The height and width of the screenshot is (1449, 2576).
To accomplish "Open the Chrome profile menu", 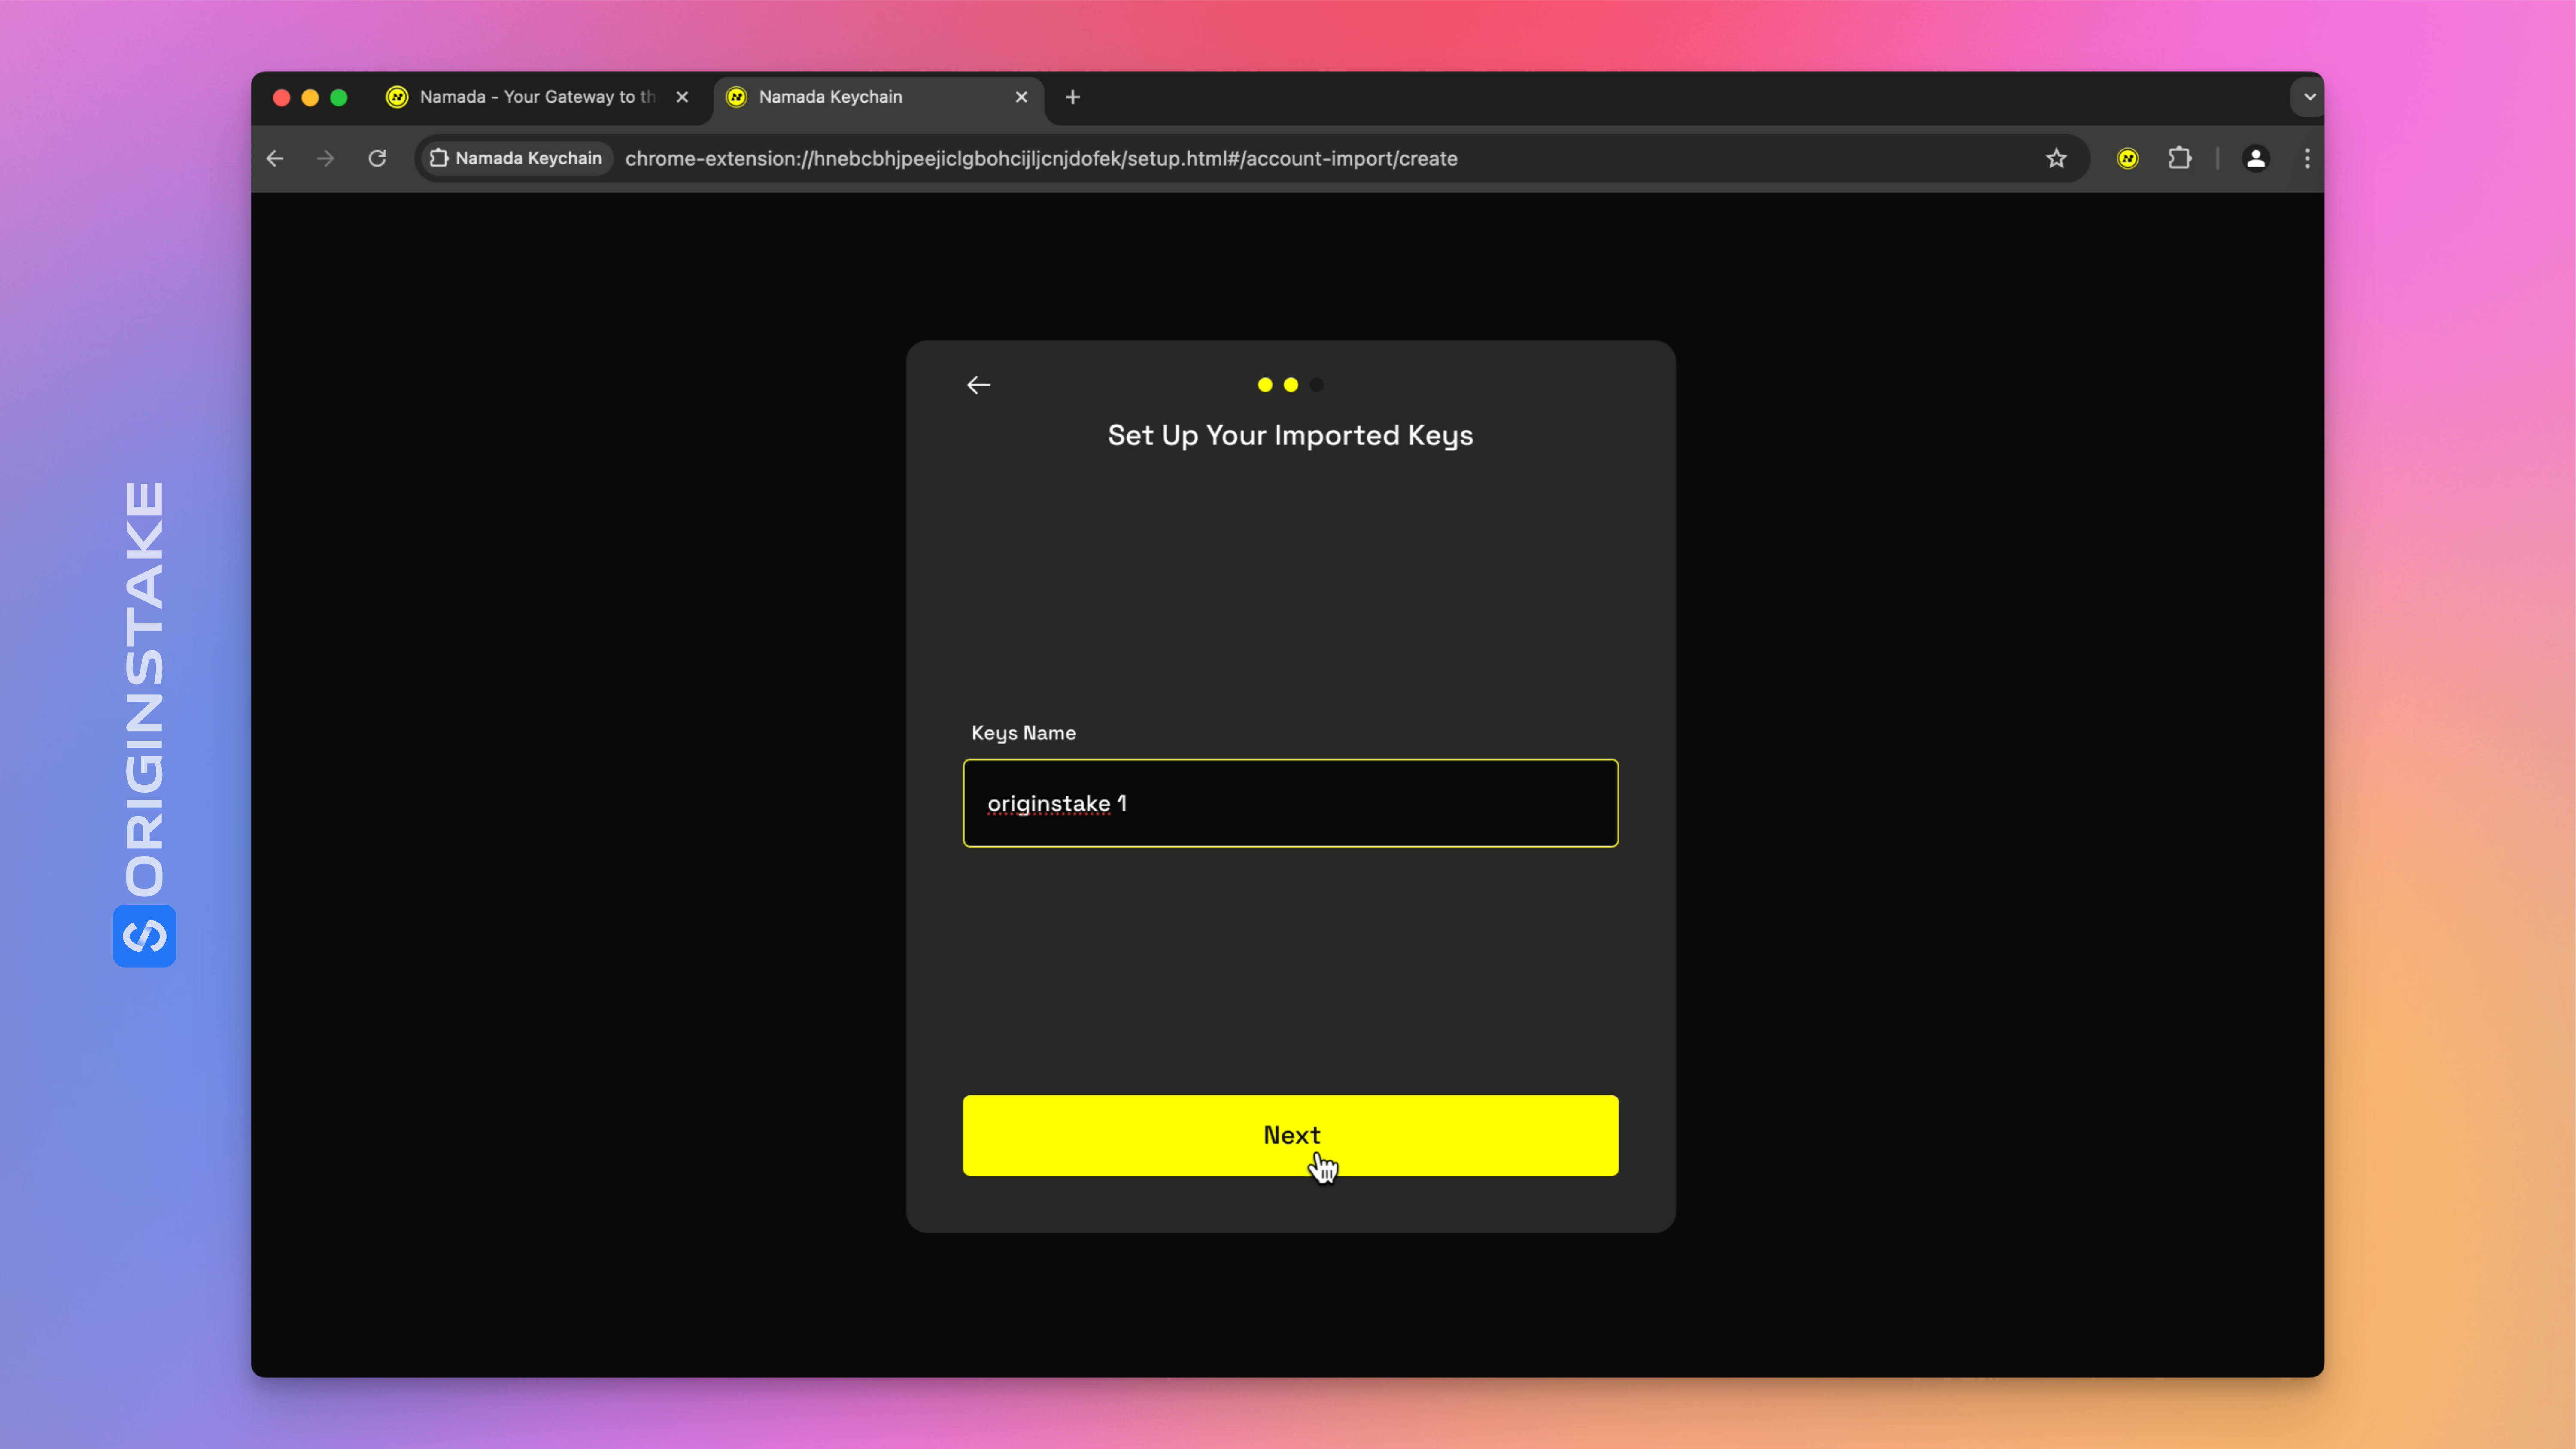I will [2256, 158].
